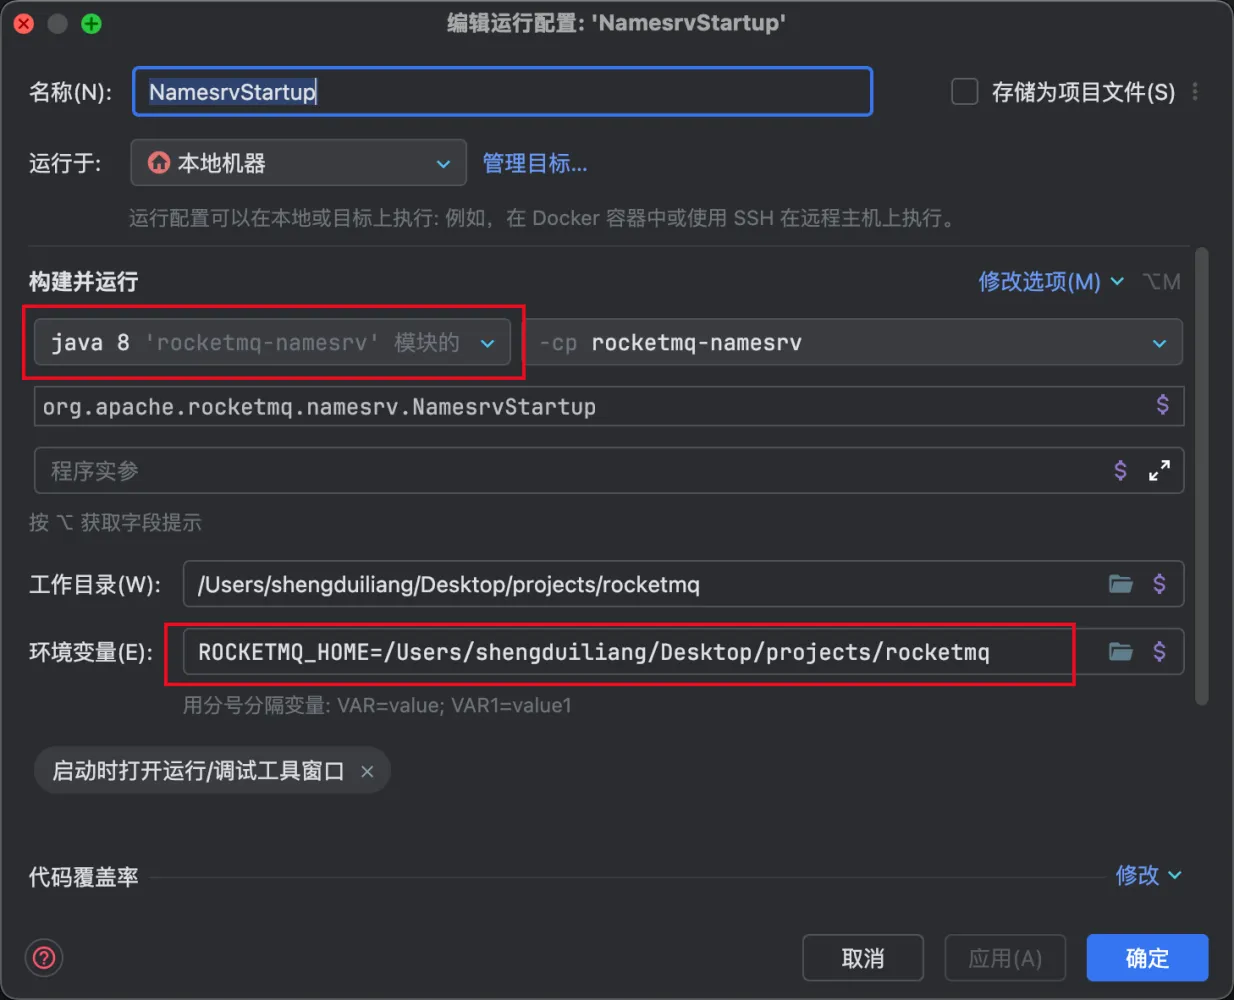Click the 管理目标 link

[535, 163]
